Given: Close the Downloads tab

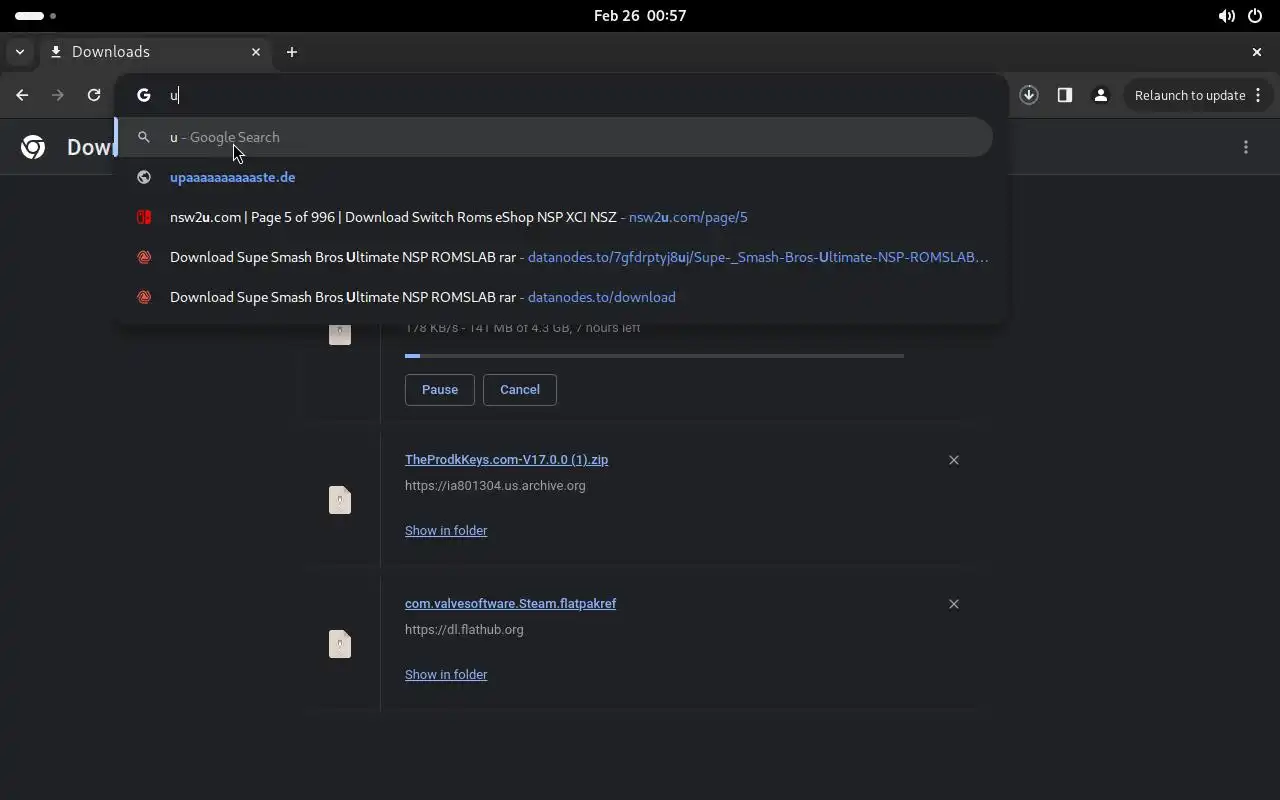Looking at the screenshot, I should 256,52.
